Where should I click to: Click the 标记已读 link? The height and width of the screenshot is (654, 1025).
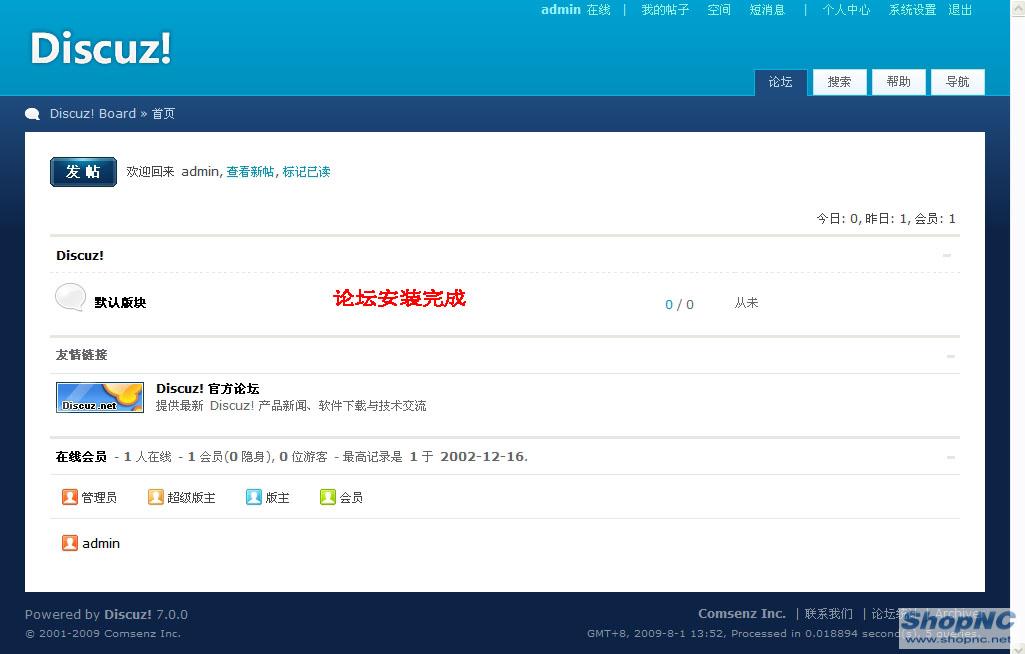(306, 172)
